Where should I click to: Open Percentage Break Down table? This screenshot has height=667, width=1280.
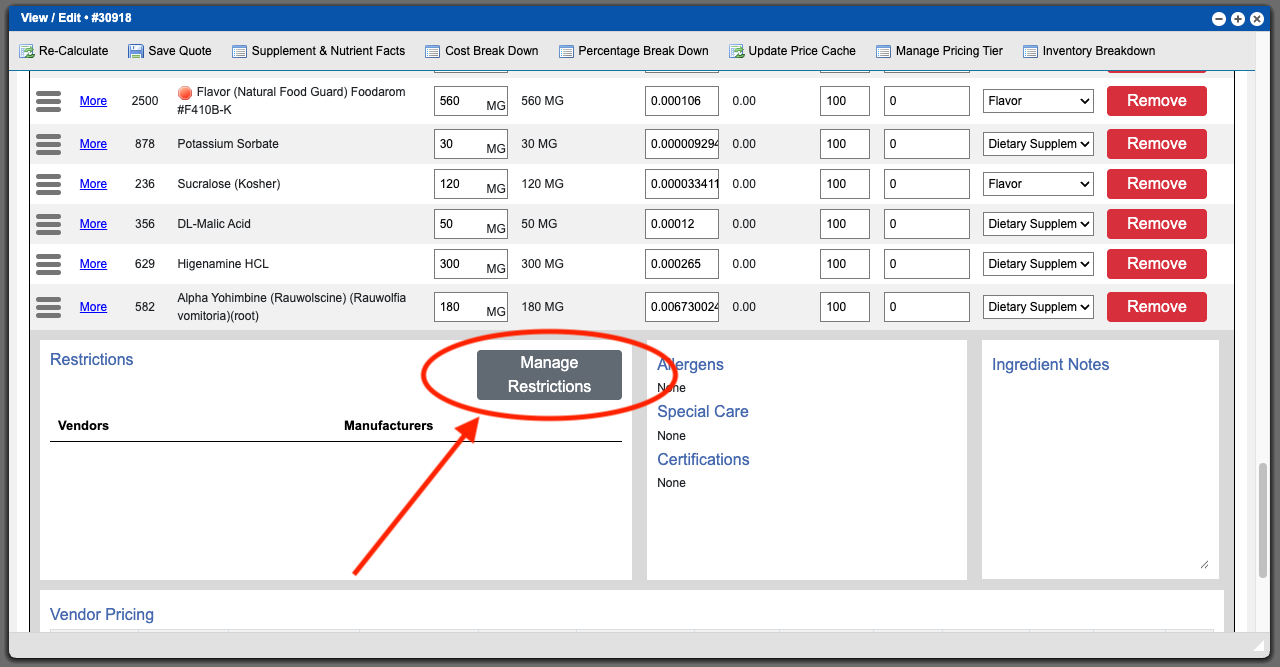566,51
